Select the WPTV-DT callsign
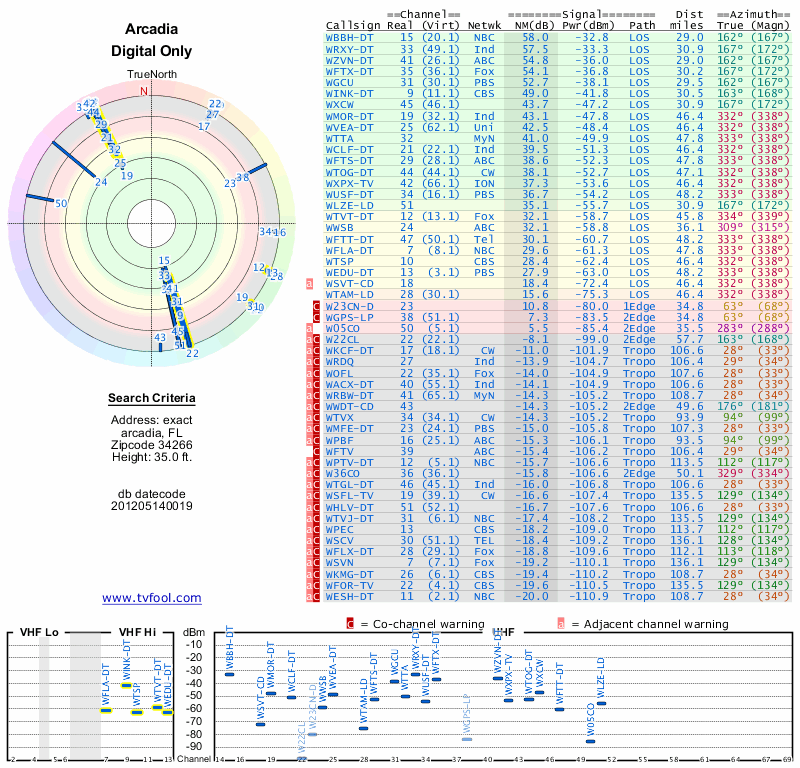 349,463
